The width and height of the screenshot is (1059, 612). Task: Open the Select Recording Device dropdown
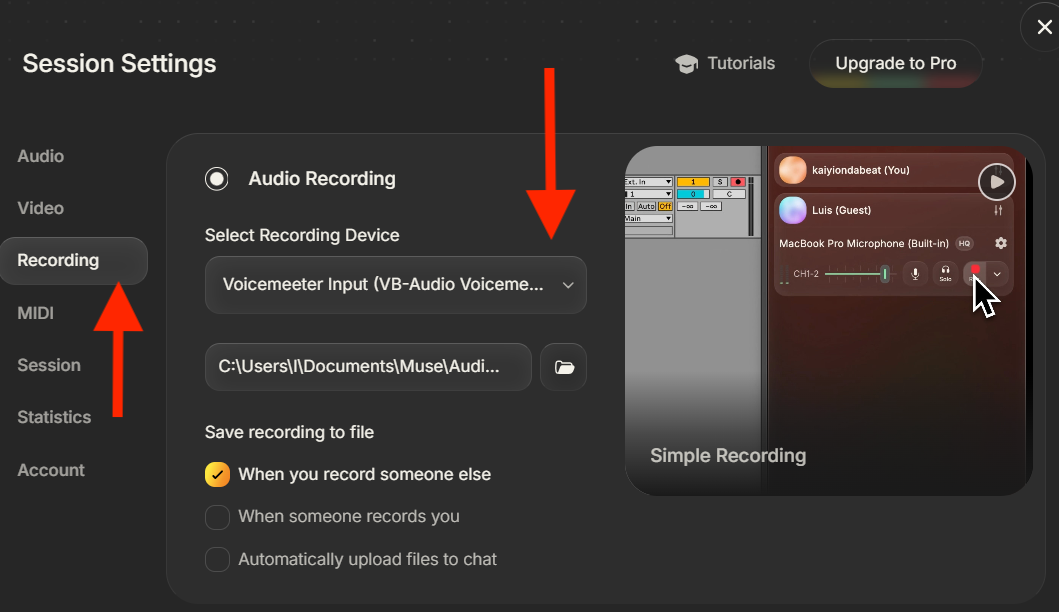click(x=395, y=285)
